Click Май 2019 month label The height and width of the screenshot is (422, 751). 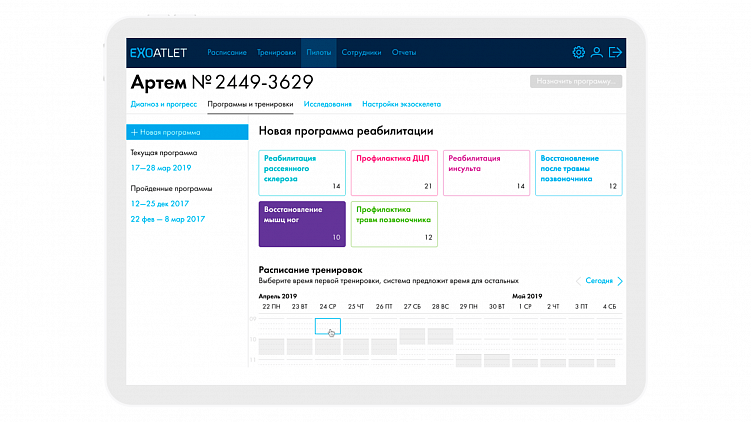pyautogui.click(x=527, y=296)
